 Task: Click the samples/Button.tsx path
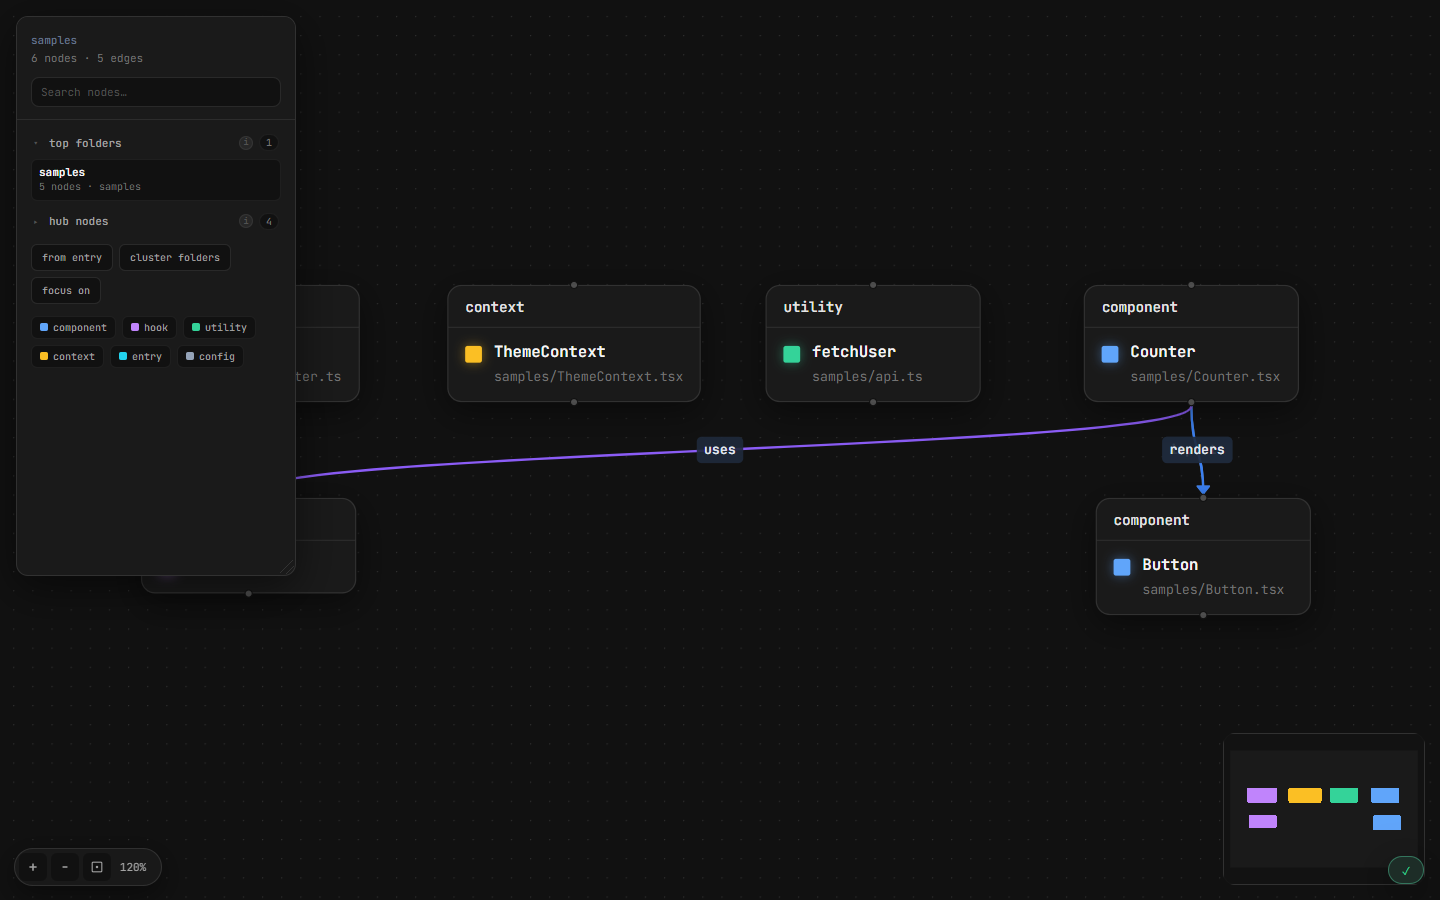1213,590
